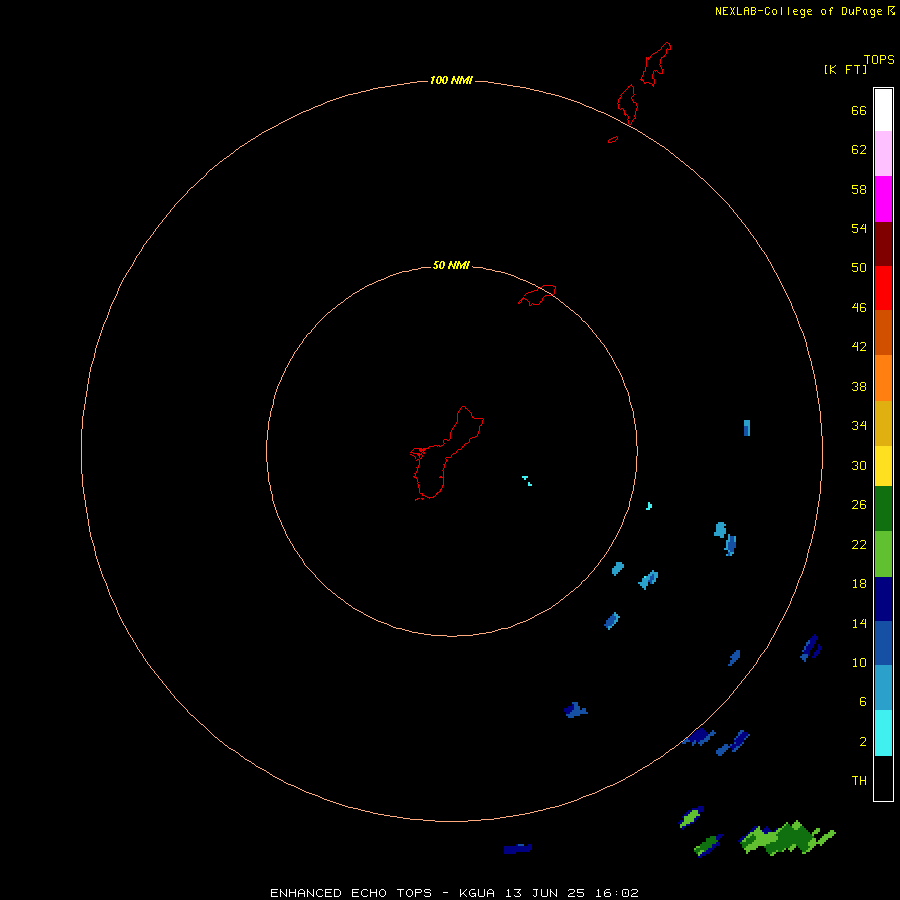Click the bright red 50 kft legend swatch
900x900 pixels.
click(883, 288)
